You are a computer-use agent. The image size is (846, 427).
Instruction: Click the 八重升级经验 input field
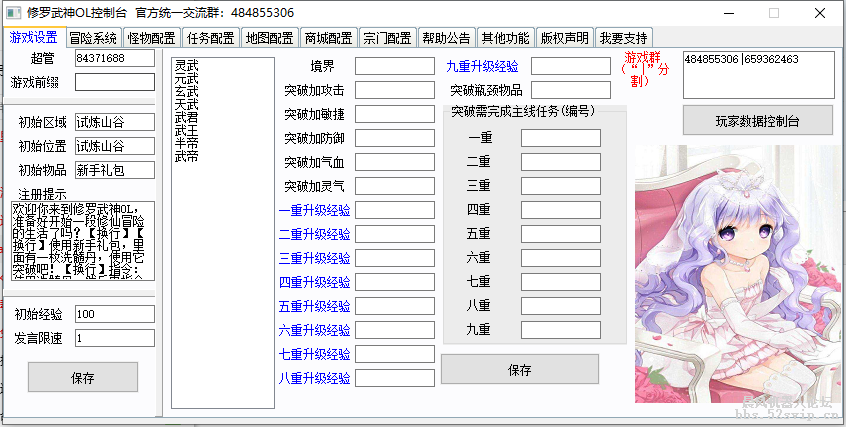coord(395,378)
